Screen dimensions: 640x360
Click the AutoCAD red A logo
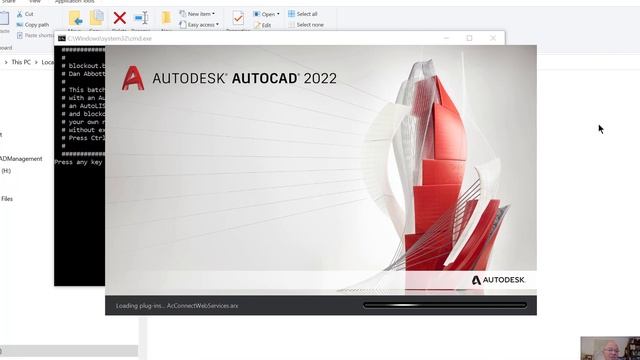click(x=133, y=78)
